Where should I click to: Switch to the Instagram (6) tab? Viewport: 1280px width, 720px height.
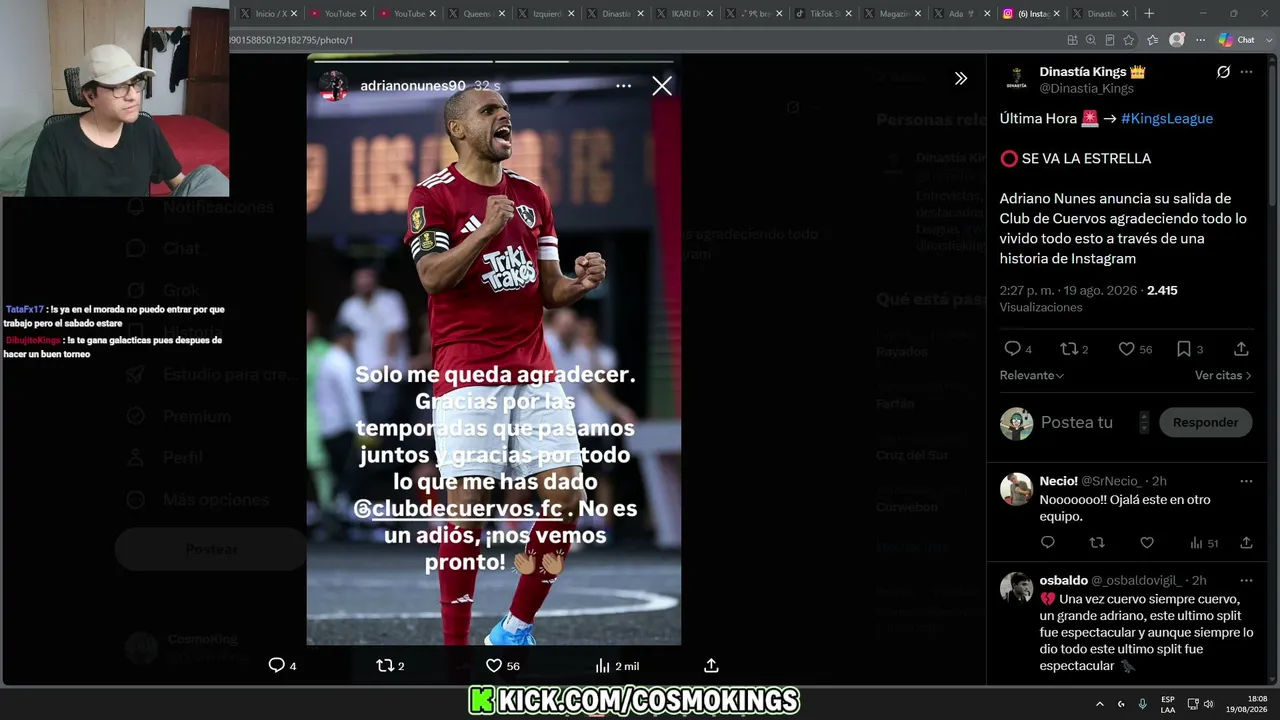pos(1030,13)
